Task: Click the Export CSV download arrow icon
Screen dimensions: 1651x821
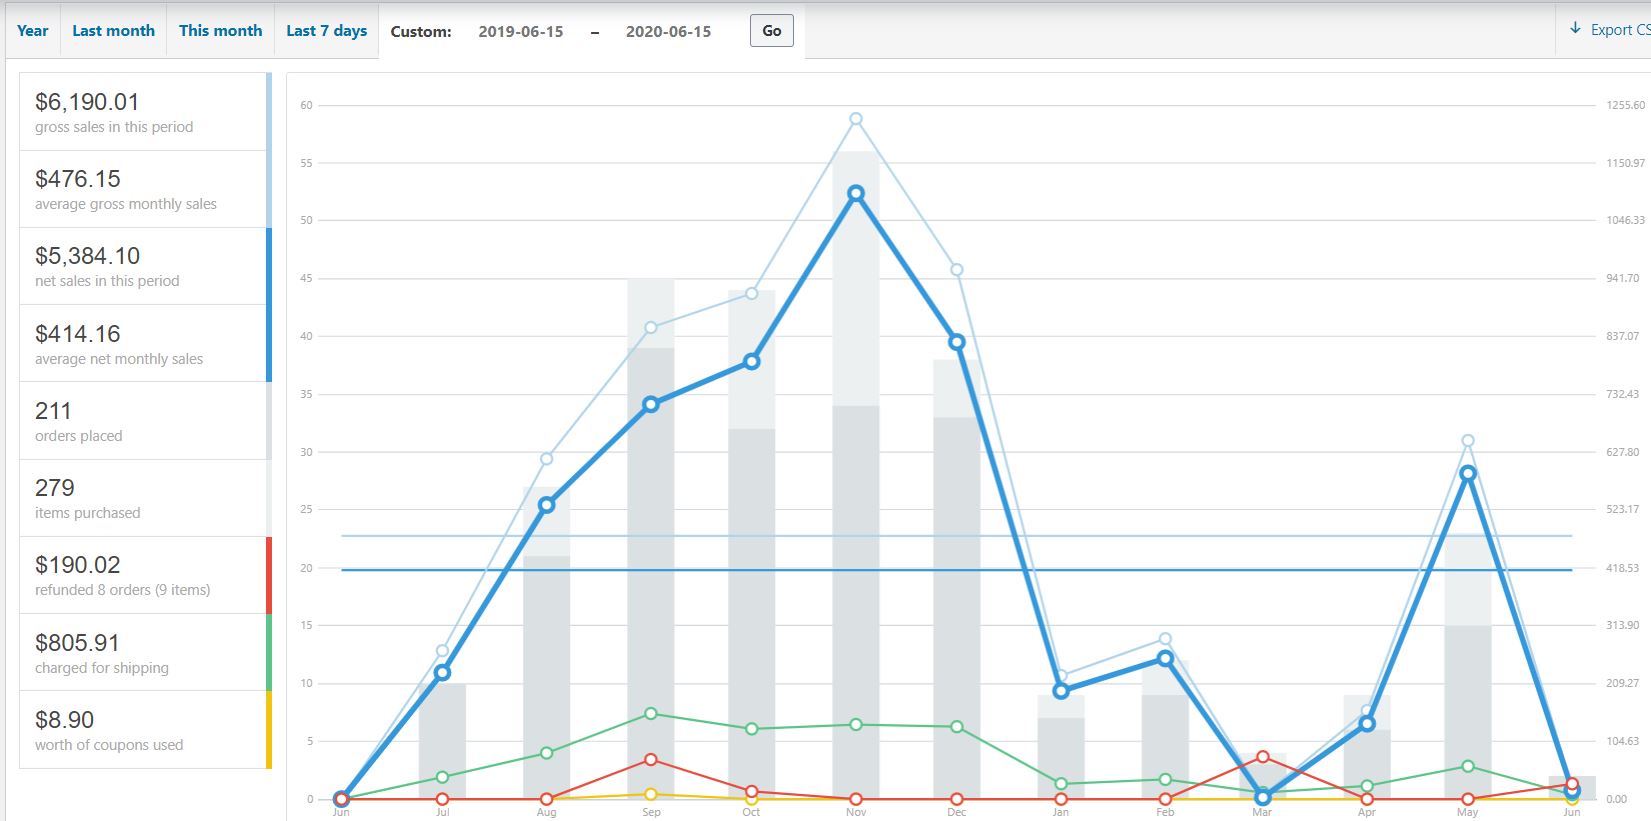Action: pyautogui.click(x=1575, y=29)
